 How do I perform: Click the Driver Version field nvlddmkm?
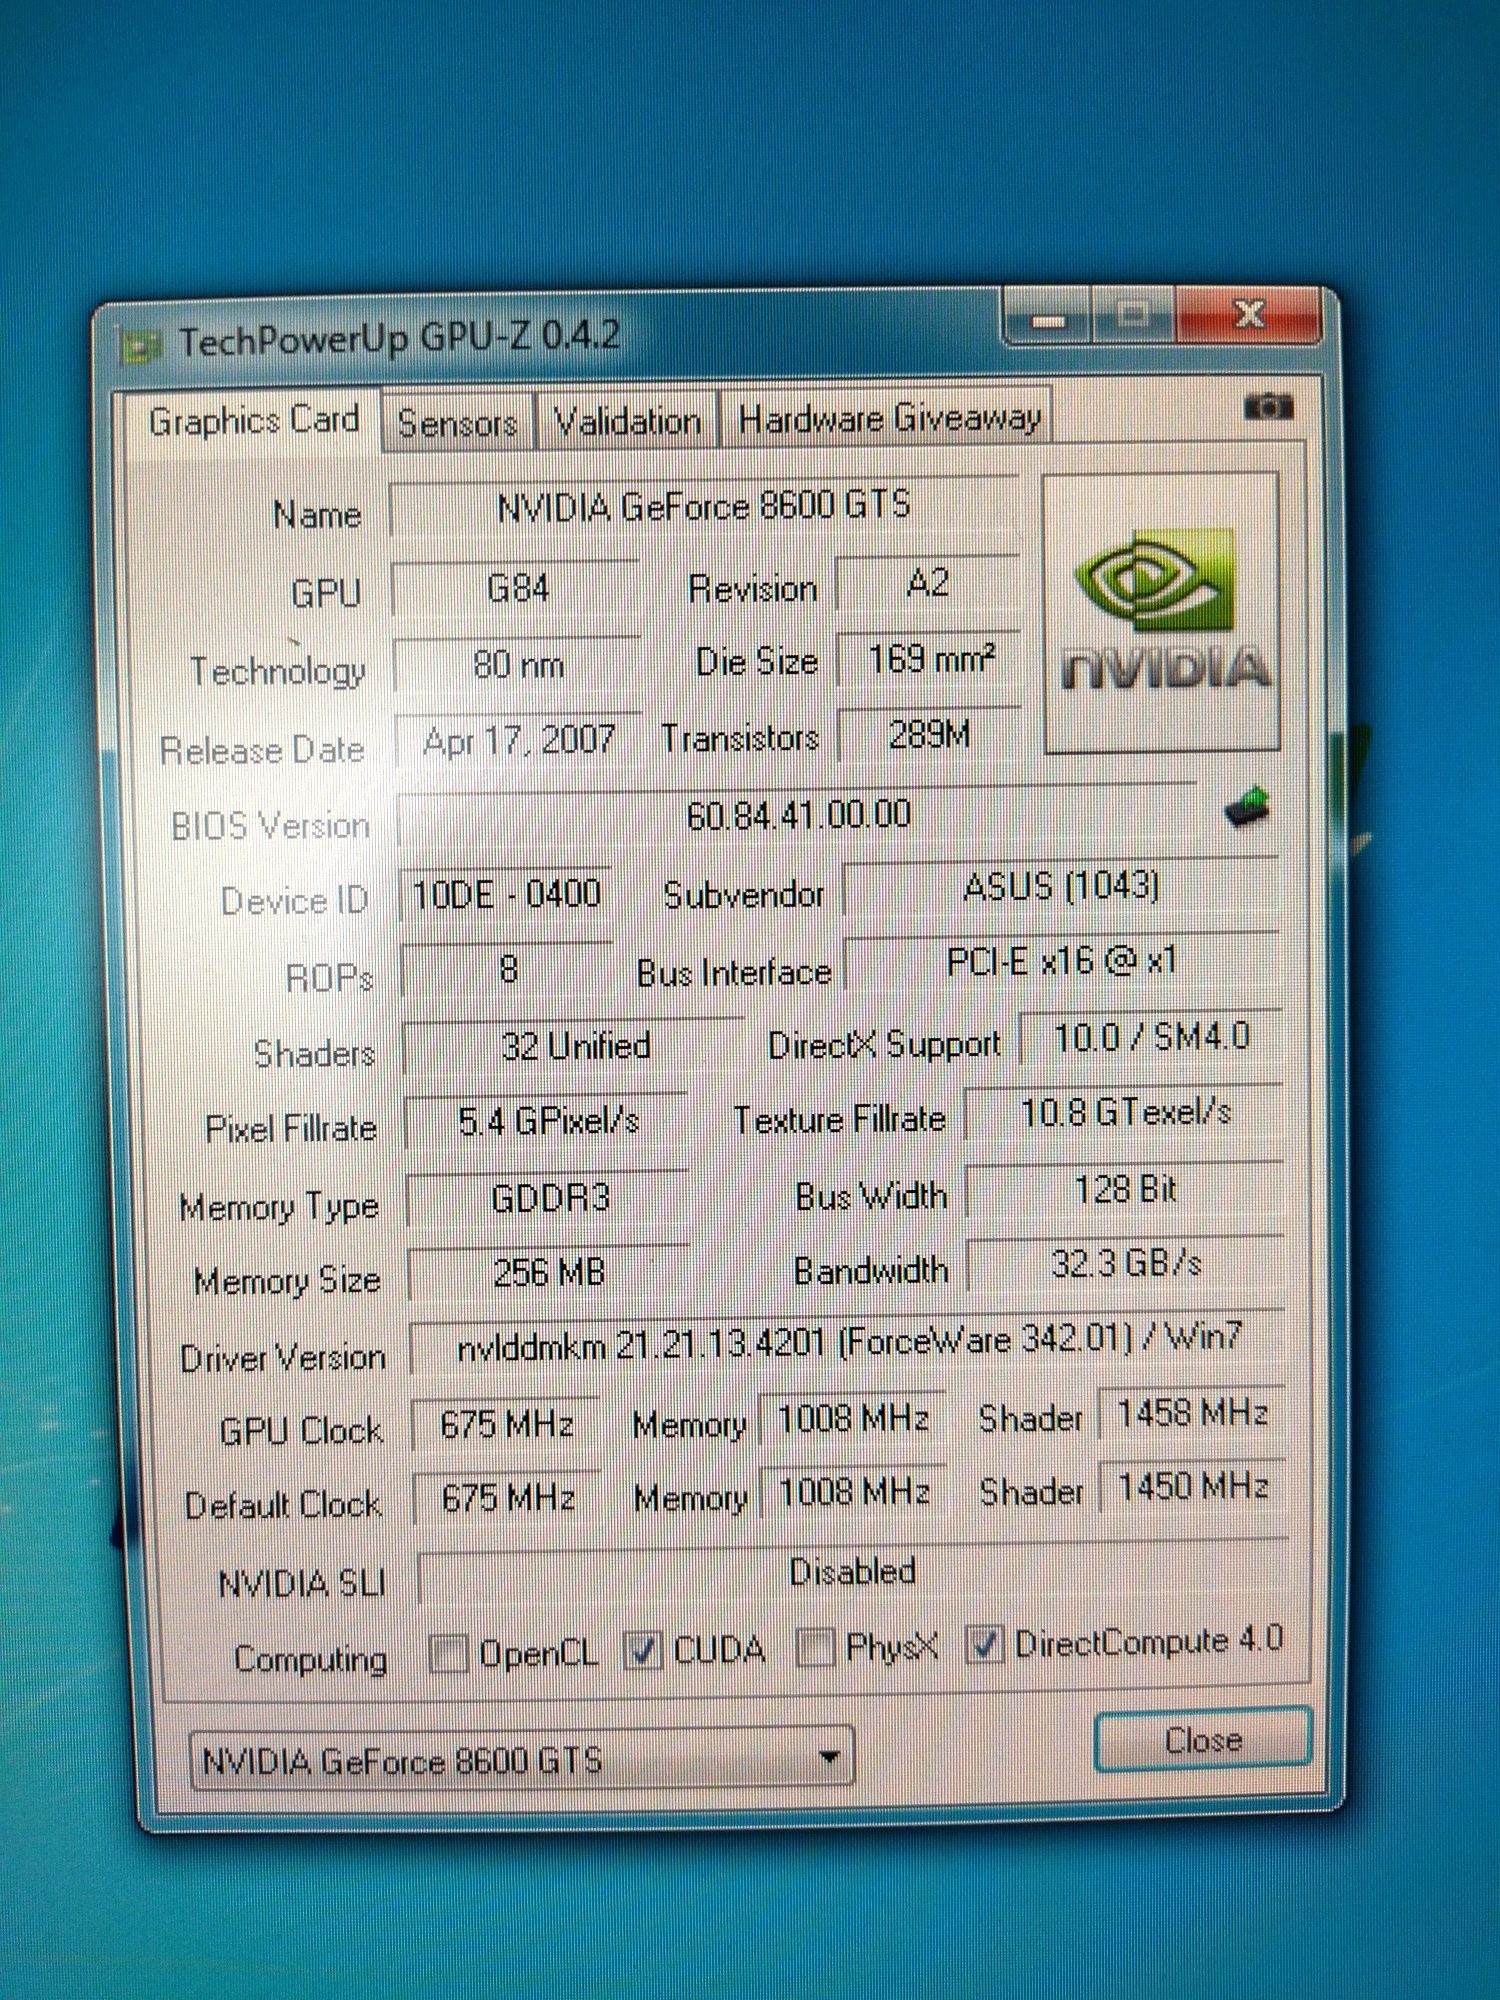pyautogui.click(x=848, y=1343)
